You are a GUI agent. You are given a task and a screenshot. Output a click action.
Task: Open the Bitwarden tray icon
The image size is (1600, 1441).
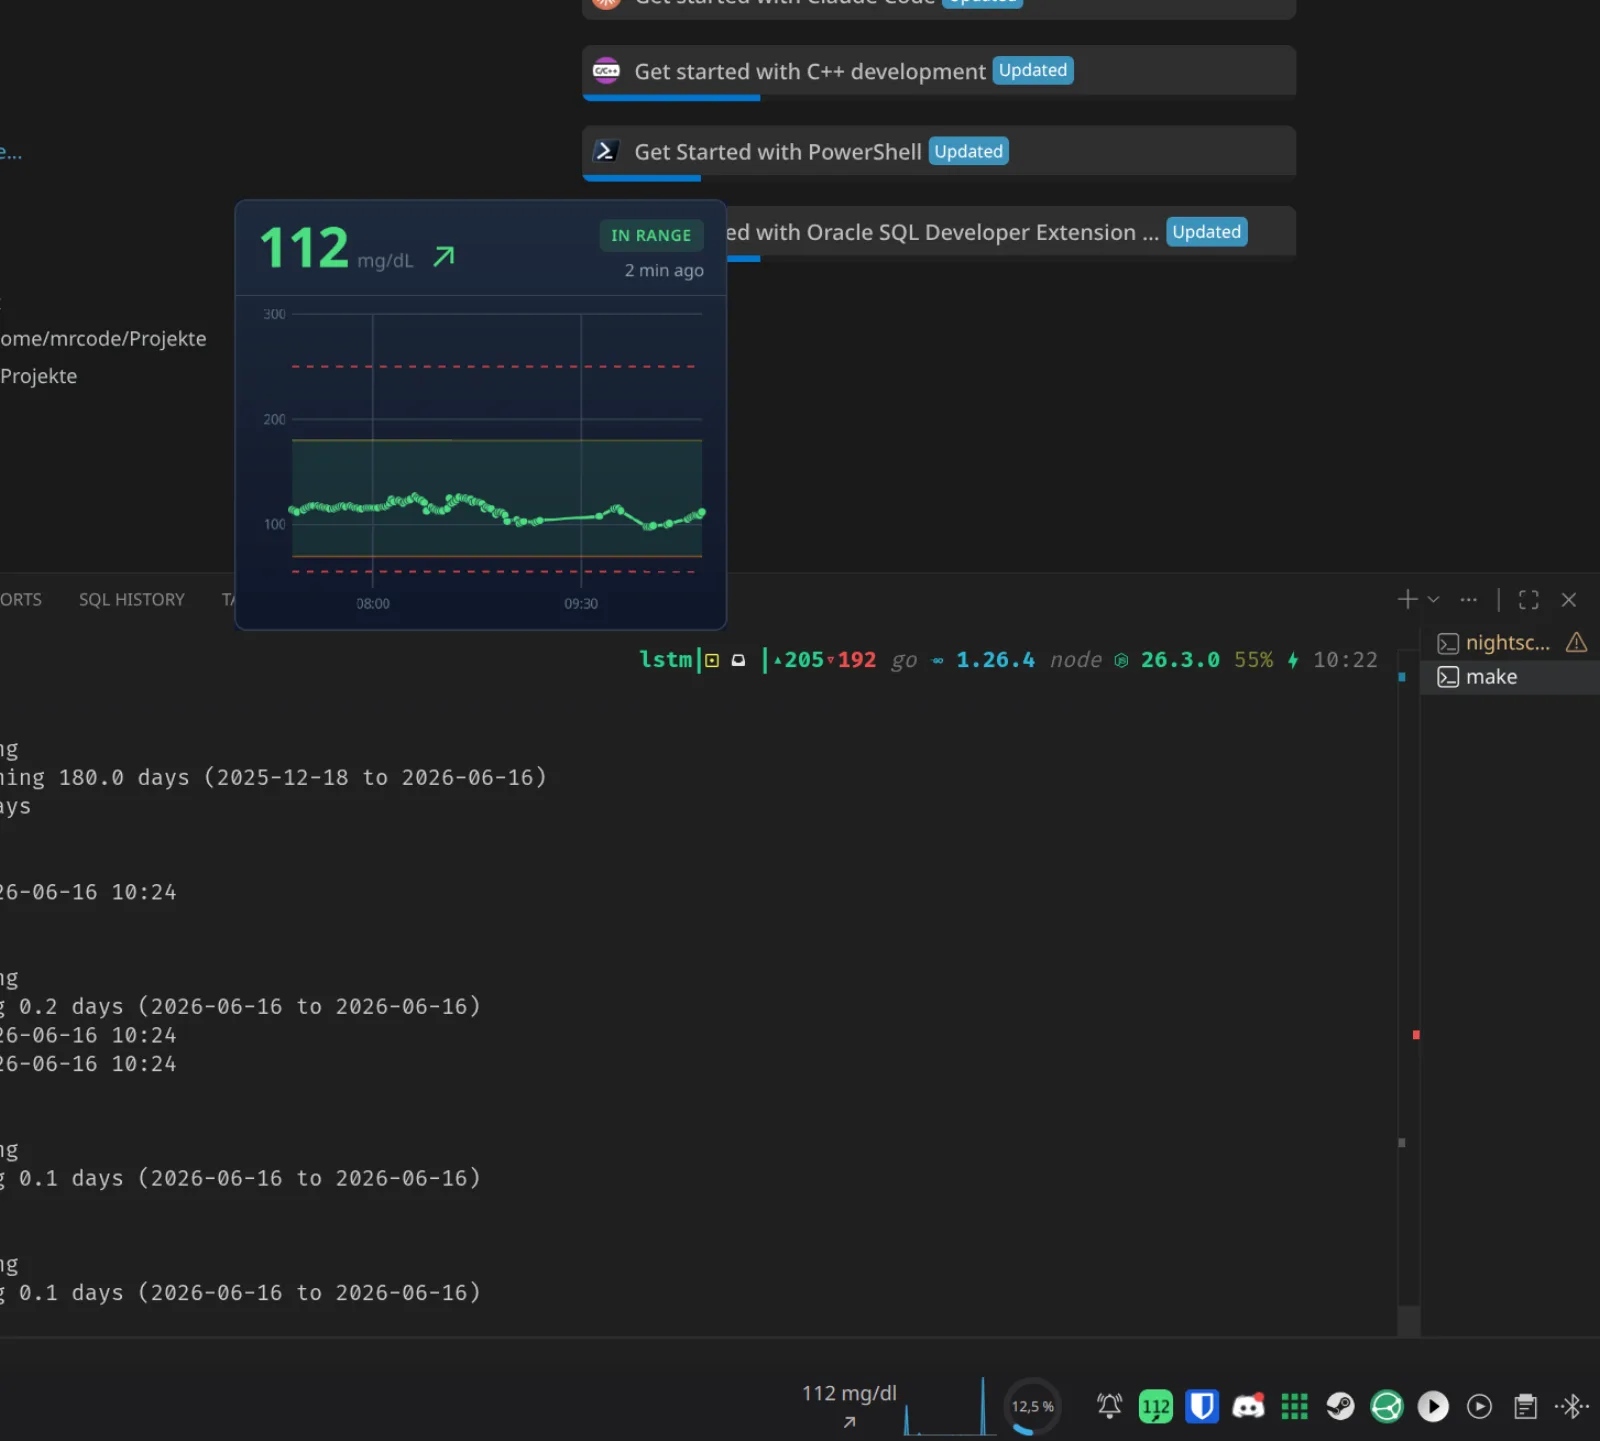pyautogui.click(x=1202, y=1407)
